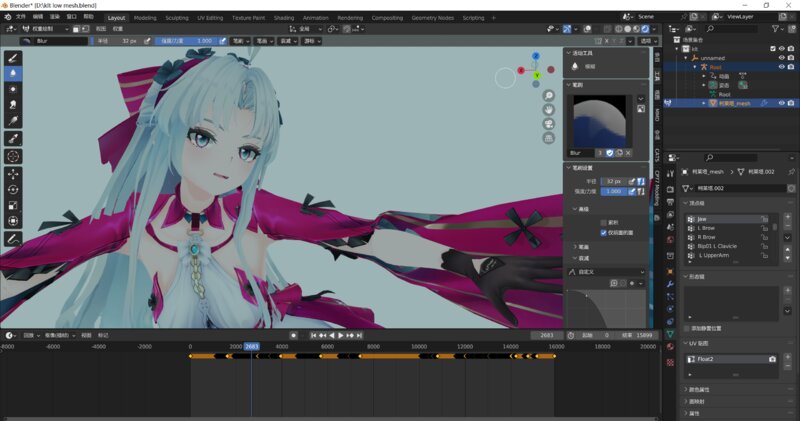Select the Rotate tool
The width and height of the screenshot is (800, 421).
pos(13,190)
